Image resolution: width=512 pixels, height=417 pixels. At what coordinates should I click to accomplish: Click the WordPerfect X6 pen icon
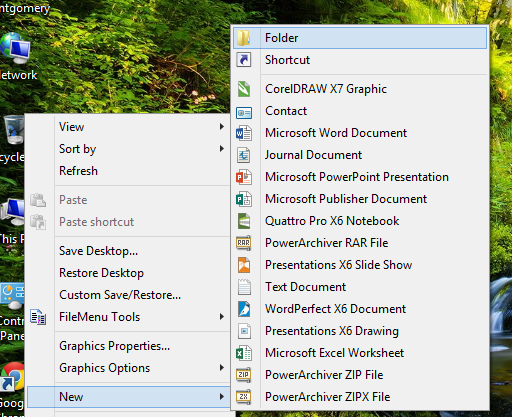pyautogui.click(x=244, y=309)
